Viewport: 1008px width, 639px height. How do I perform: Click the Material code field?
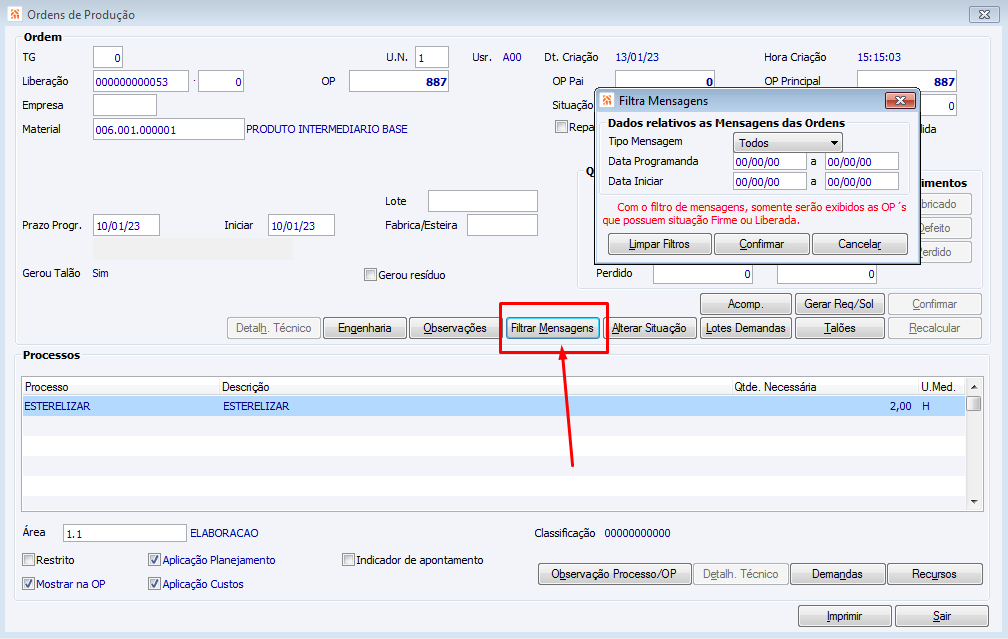(x=168, y=129)
